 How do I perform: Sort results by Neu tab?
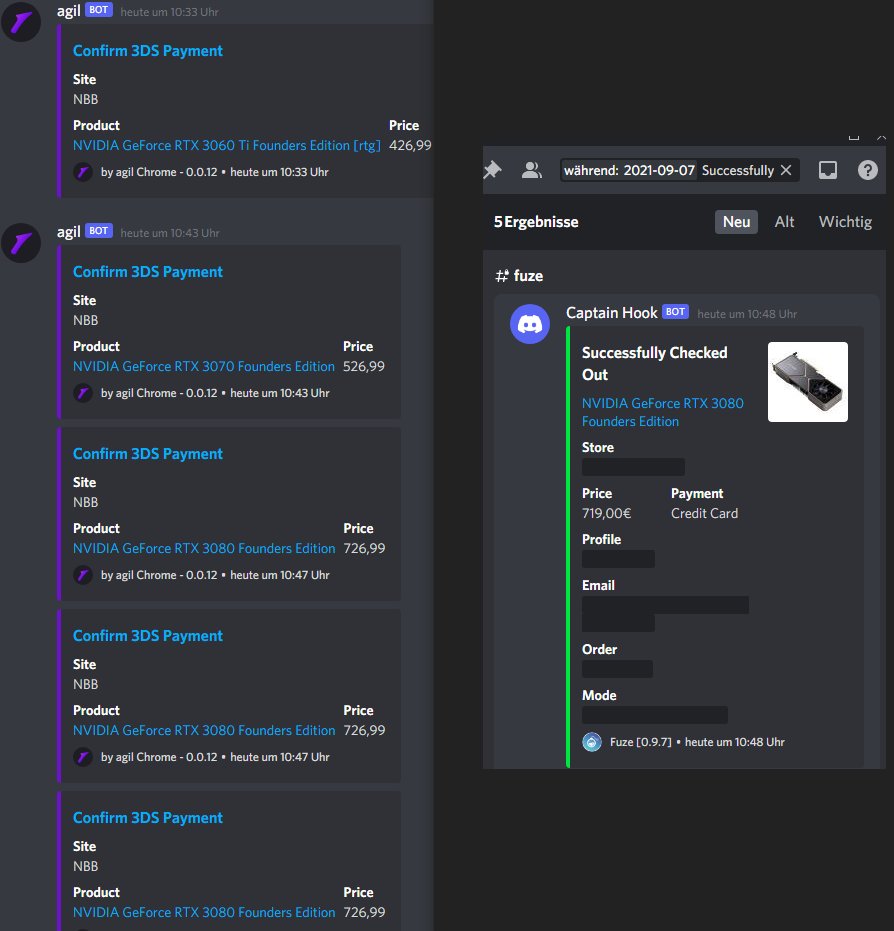(736, 222)
